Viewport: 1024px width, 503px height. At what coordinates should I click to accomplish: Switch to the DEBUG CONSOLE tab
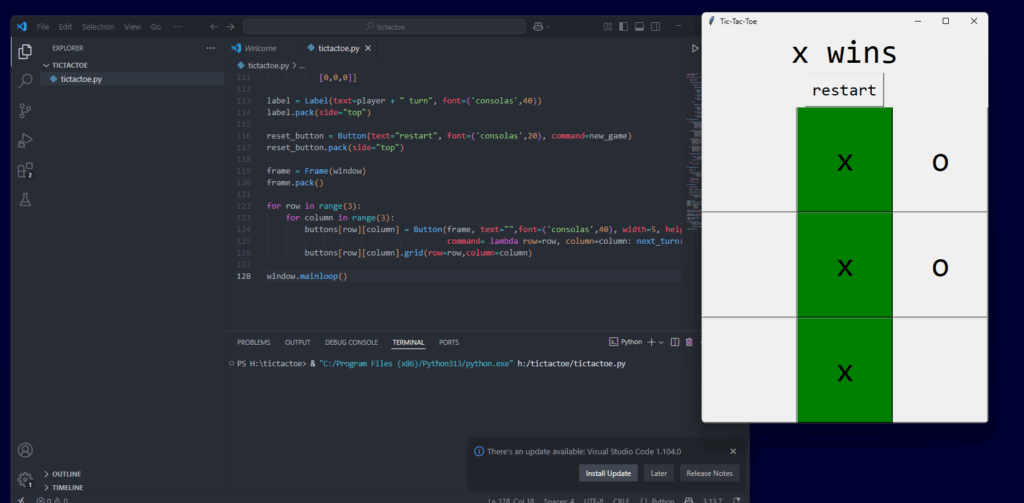[351, 342]
